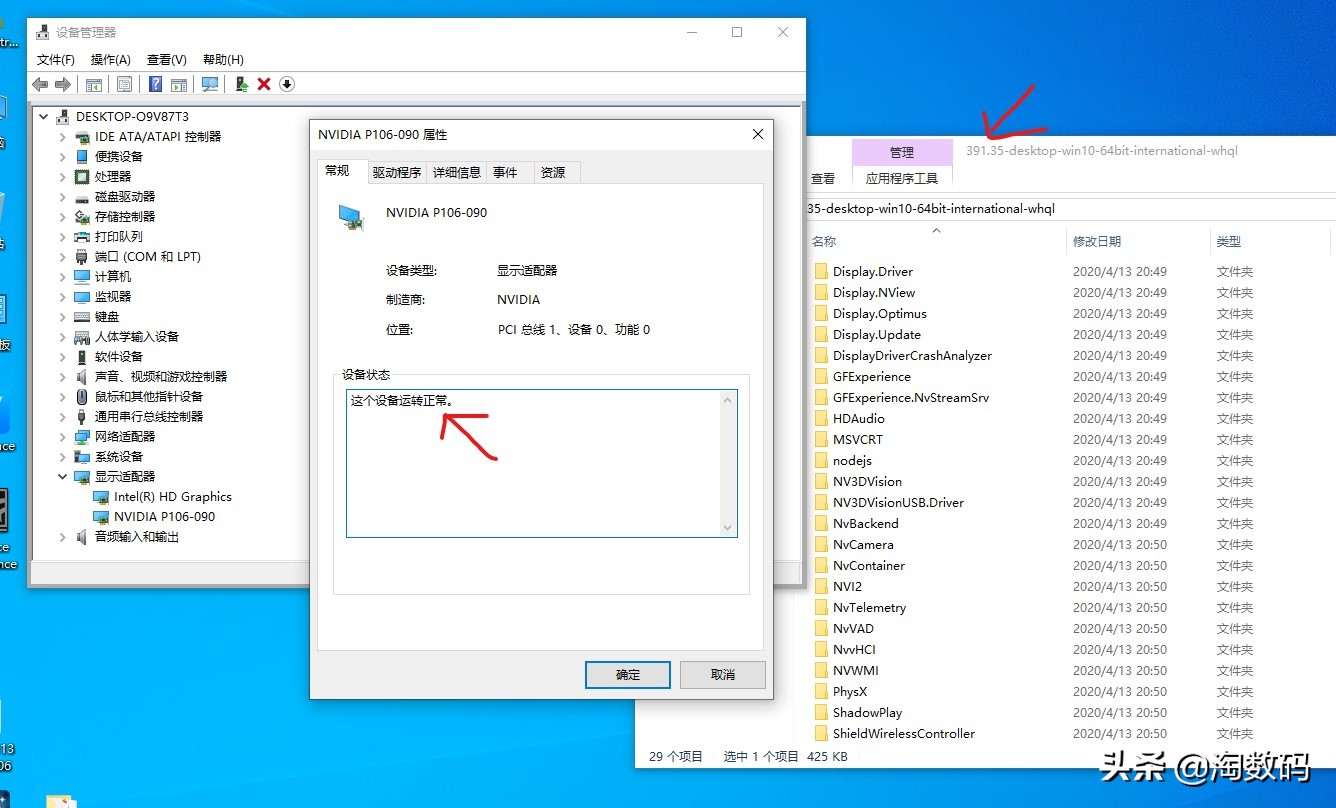Click the show/hide console tree toolbar icon
1336x808 pixels.
point(94,84)
